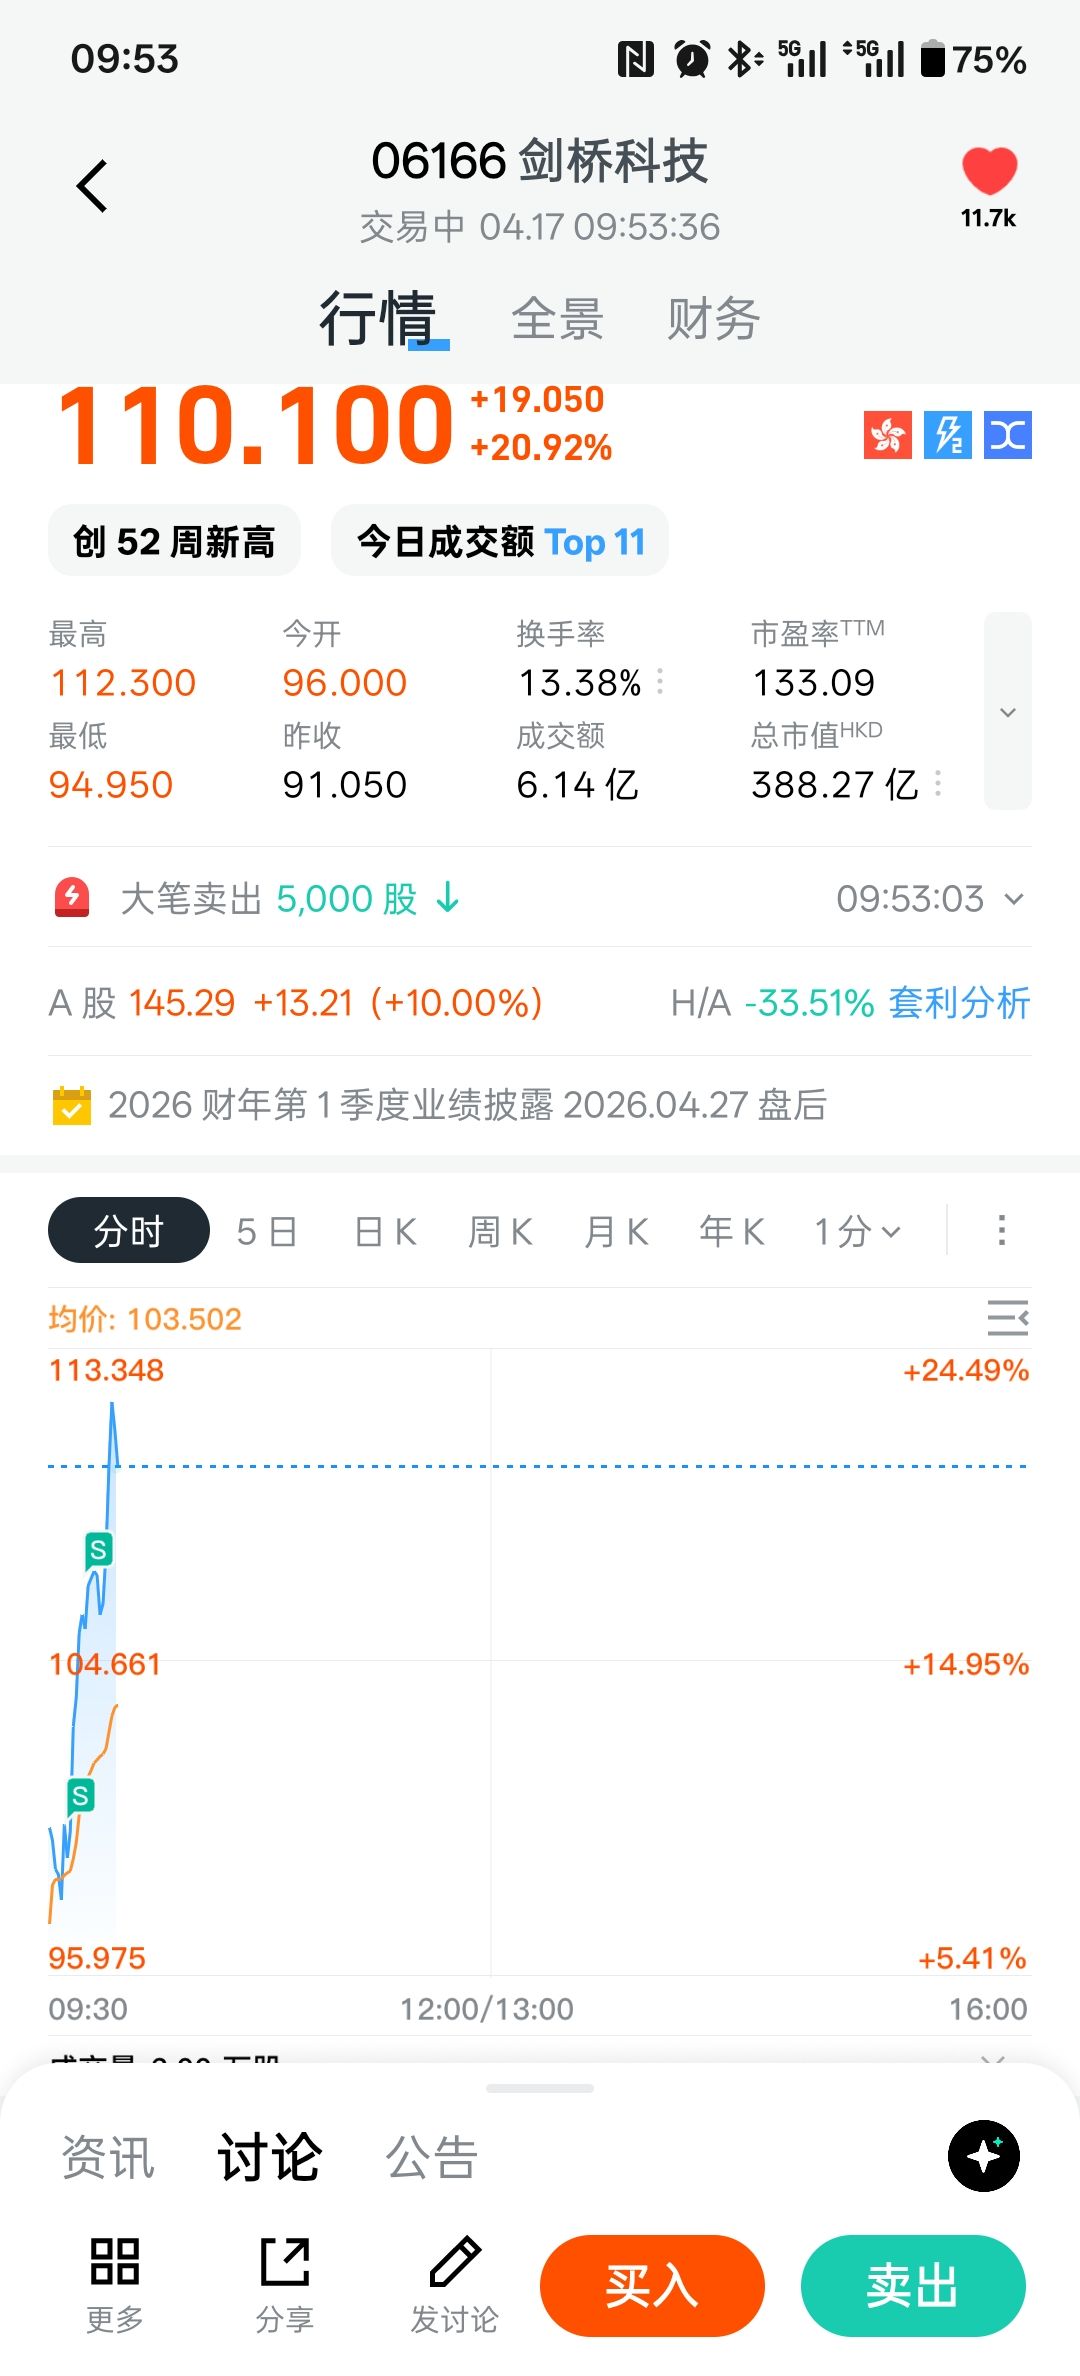The height and width of the screenshot is (2376, 1080).
Task: Tap the 发讨论 pencil icon
Action: [x=455, y=2262]
